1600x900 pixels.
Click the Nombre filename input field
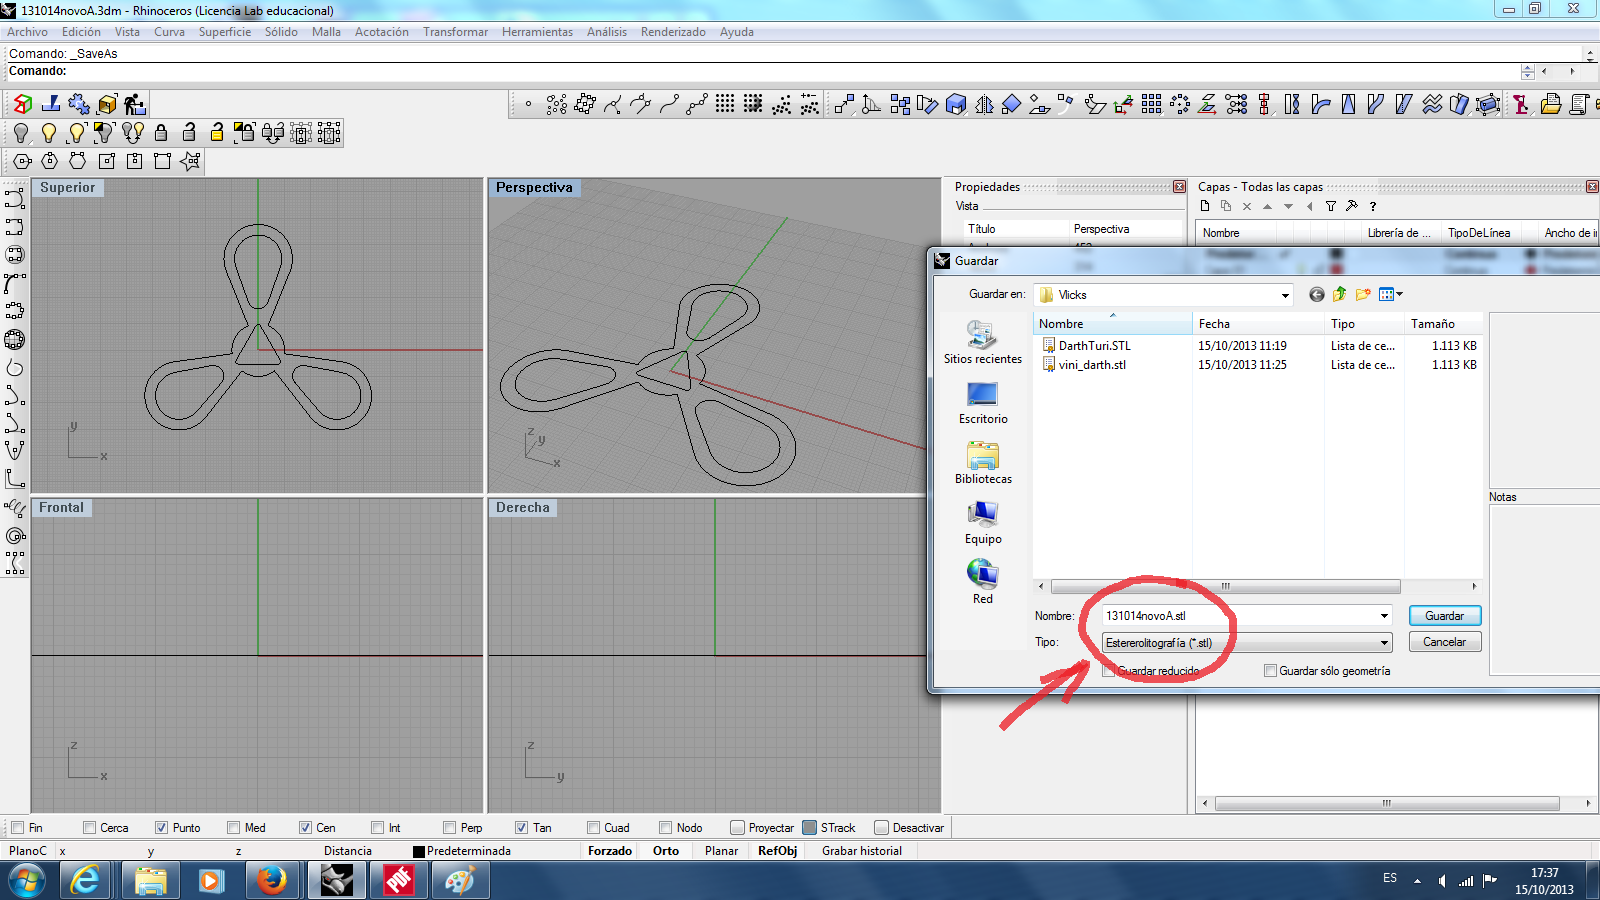click(1239, 616)
